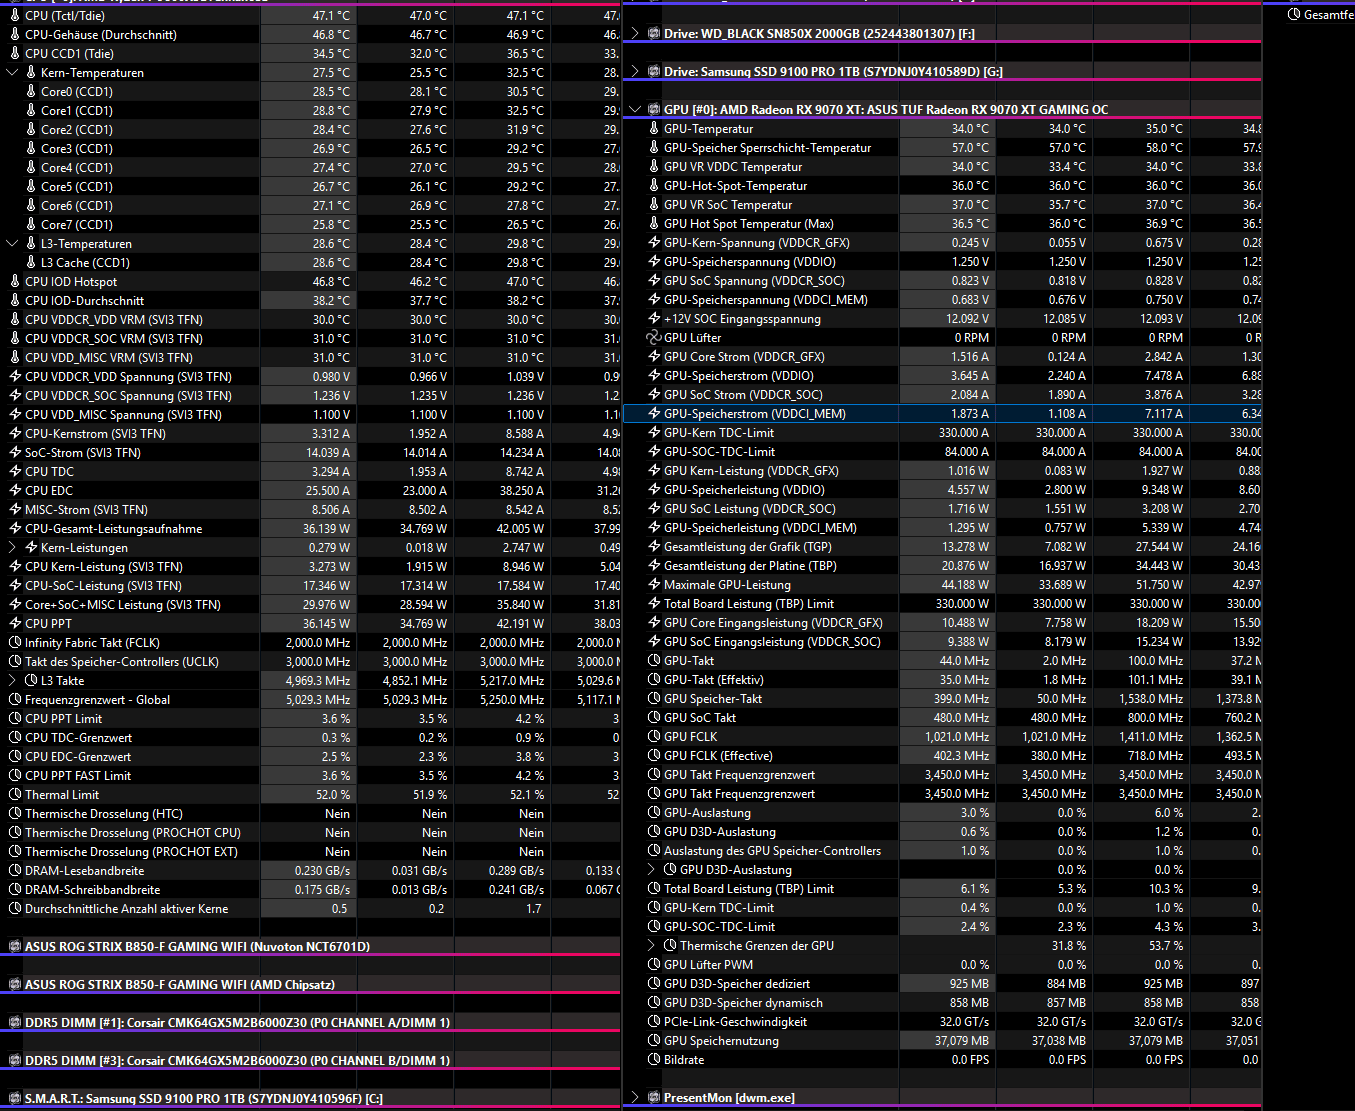1355x1111 pixels.
Task: Click GPU icon of AMD Radeon RX 9070 XT header
Action: coord(654,110)
